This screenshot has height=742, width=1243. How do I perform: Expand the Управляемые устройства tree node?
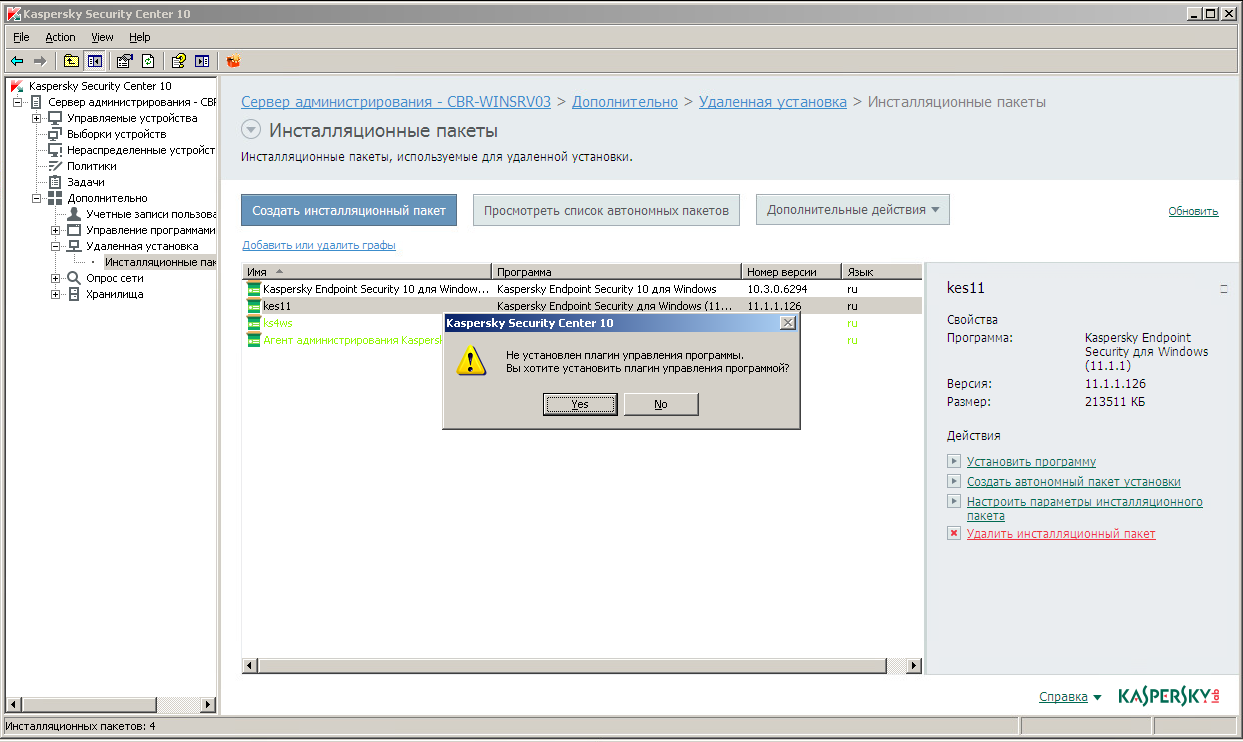[x=37, y=118]
